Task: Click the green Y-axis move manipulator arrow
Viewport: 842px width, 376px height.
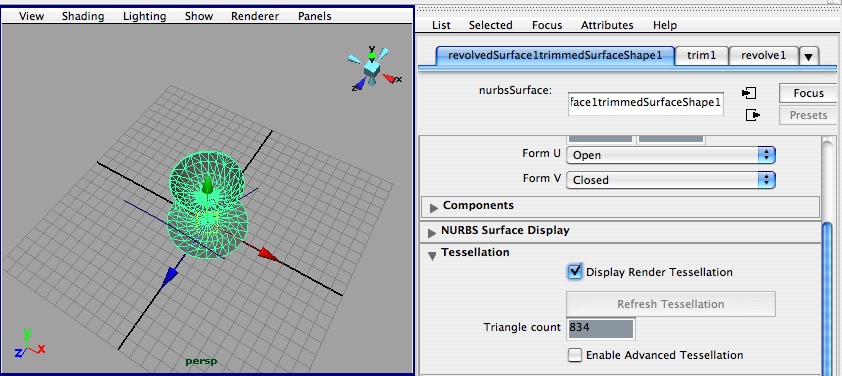Action: point(207,185)
